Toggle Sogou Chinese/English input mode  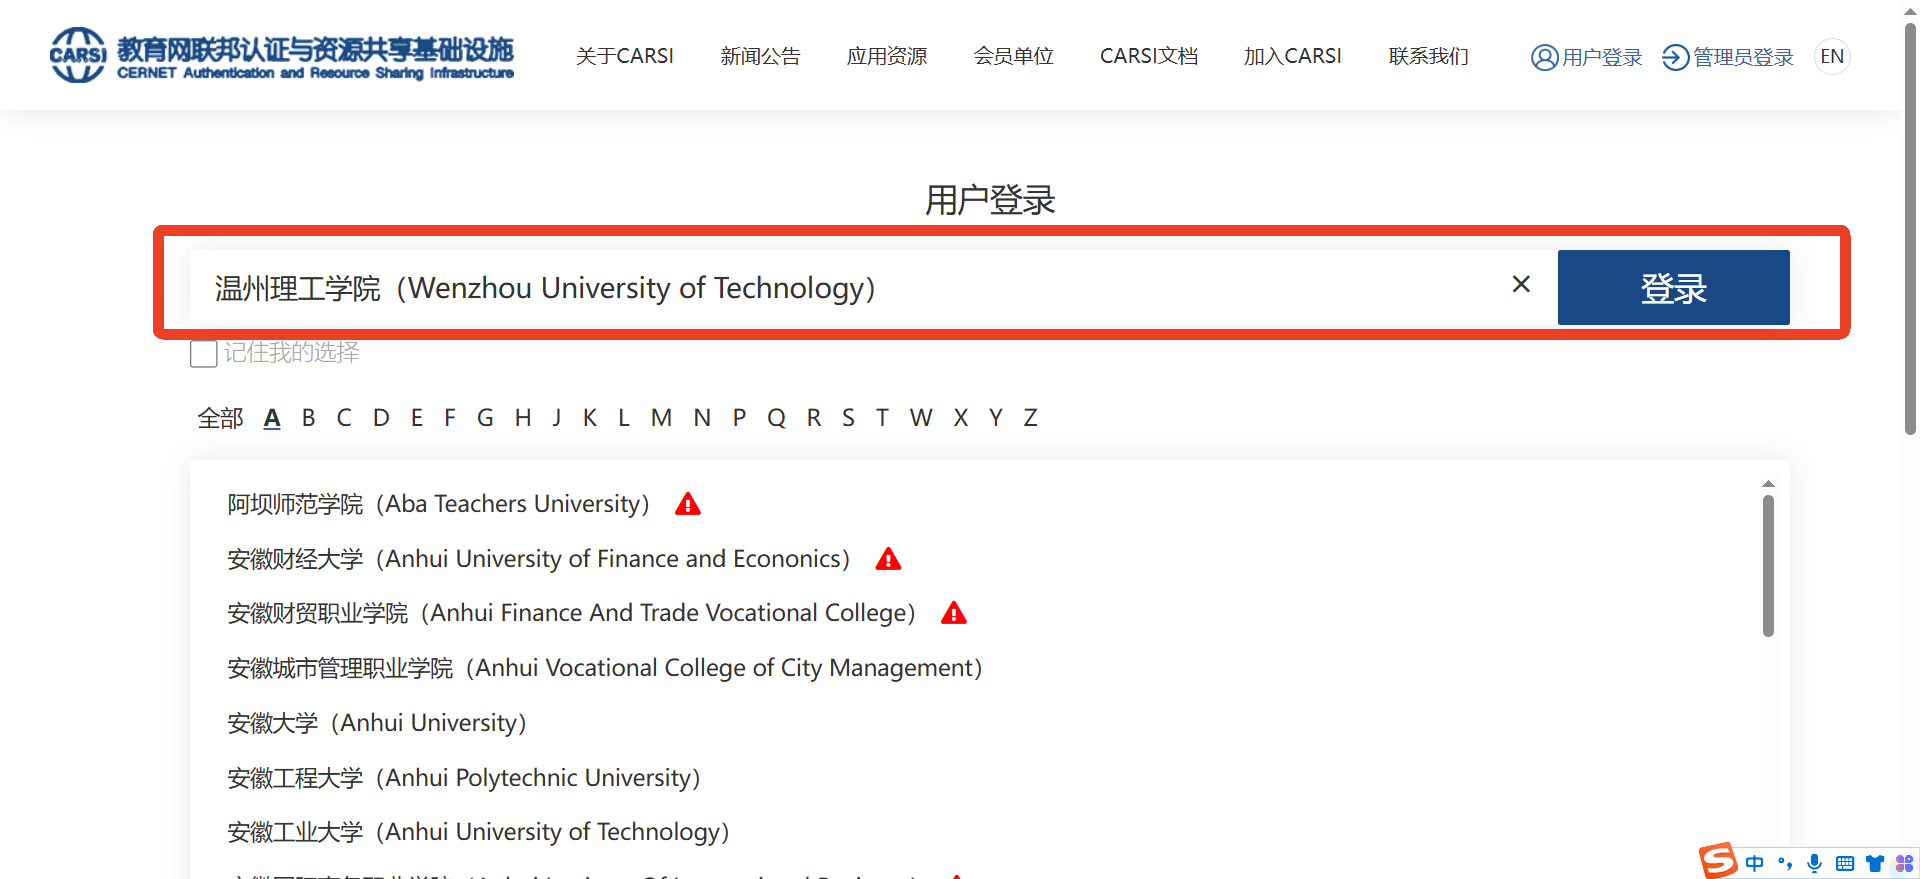[1755, 863]
